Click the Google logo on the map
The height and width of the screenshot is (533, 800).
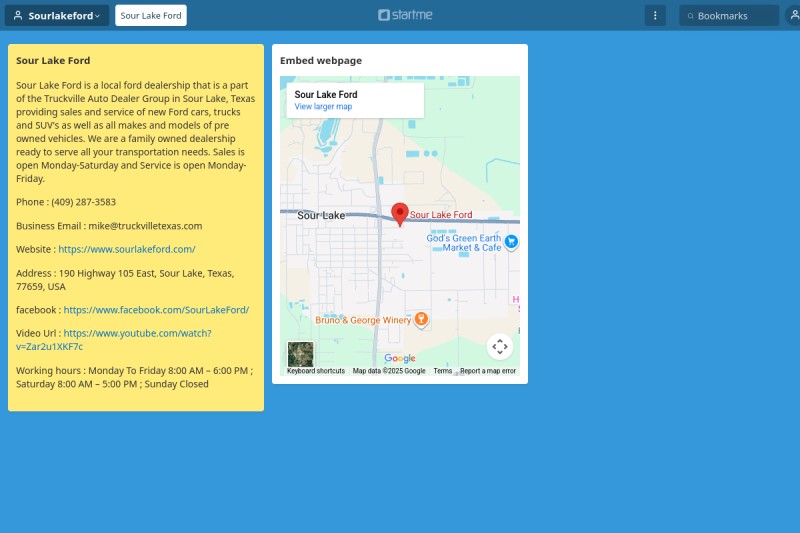pos(399,358)
